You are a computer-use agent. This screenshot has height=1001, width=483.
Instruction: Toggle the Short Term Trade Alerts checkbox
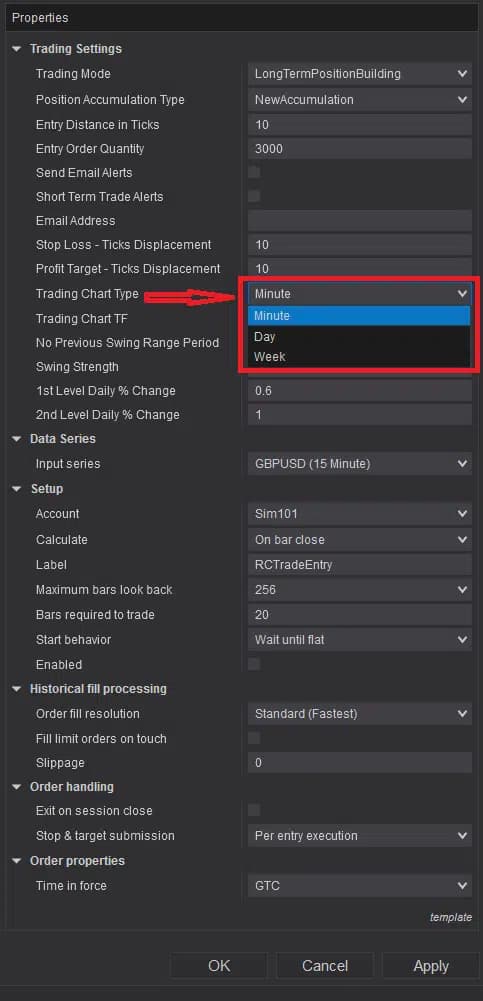coord(254,196)
